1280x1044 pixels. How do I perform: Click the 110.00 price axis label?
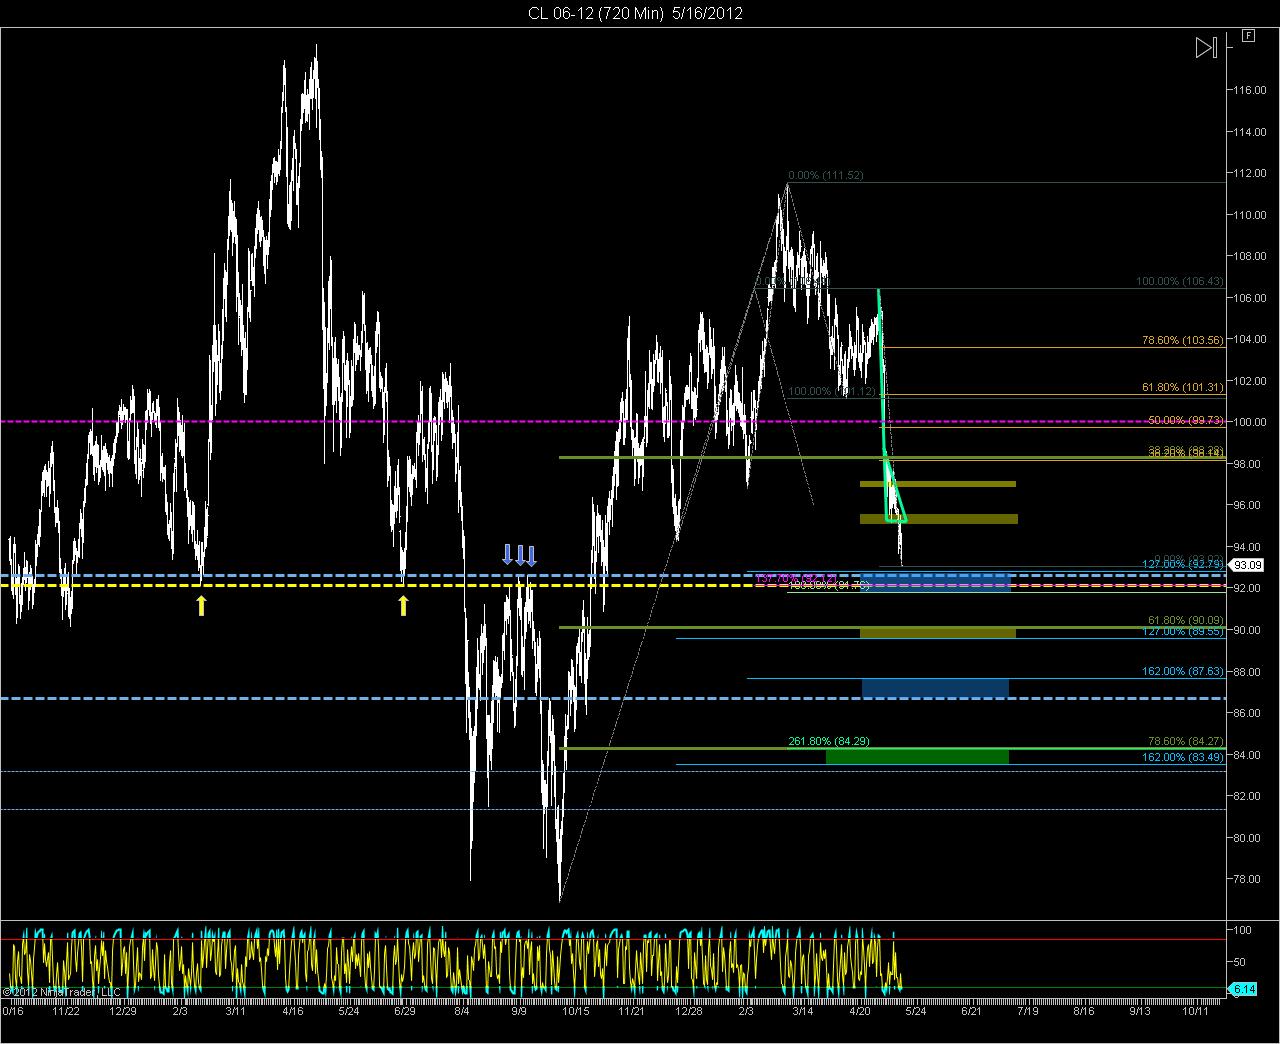[1250, 215]
